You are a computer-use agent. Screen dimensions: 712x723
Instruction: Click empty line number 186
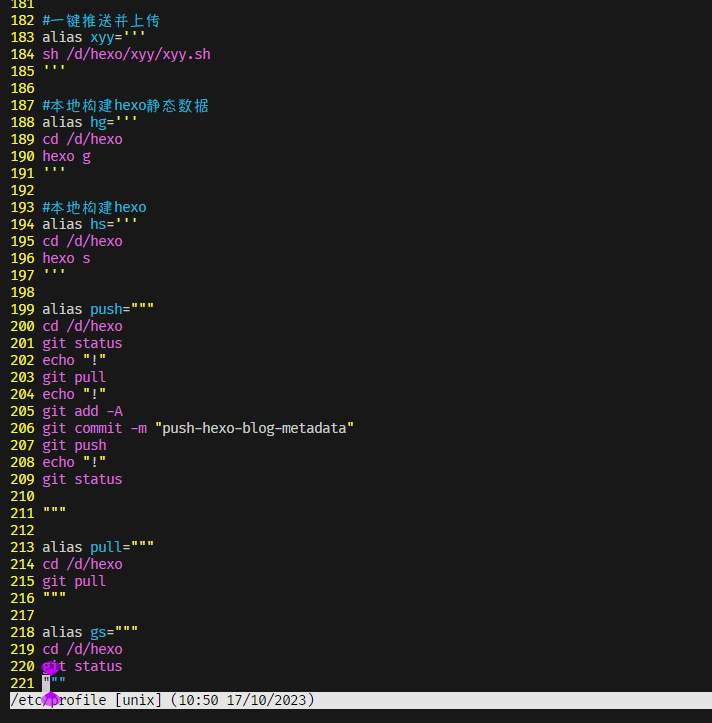point(23,89)
